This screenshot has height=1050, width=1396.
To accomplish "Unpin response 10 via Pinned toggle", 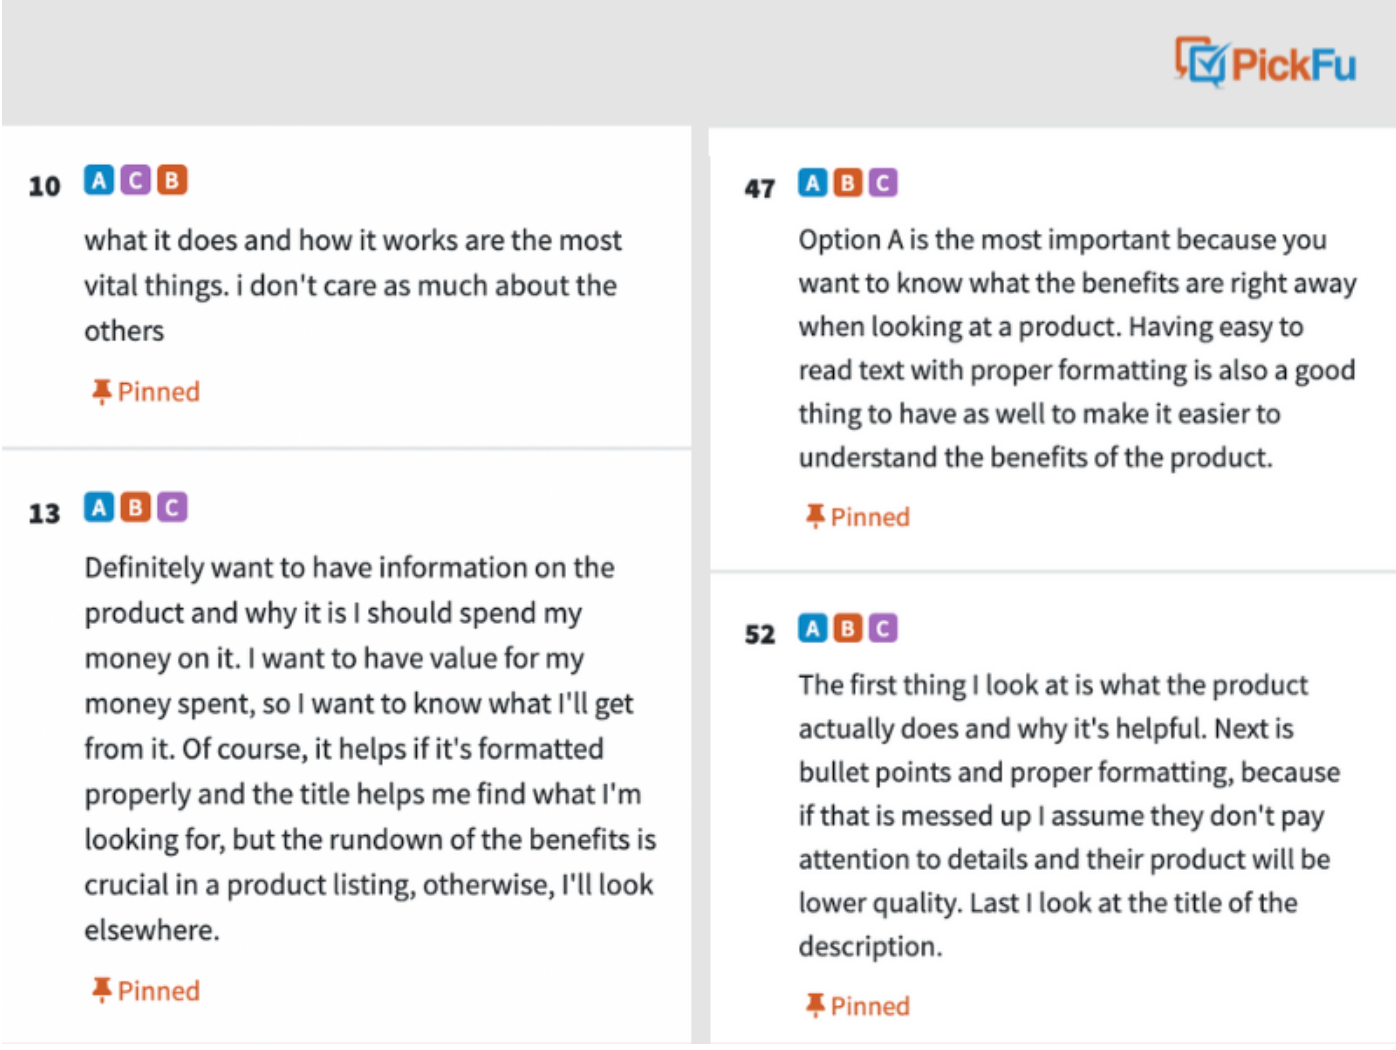I will 145,391.
